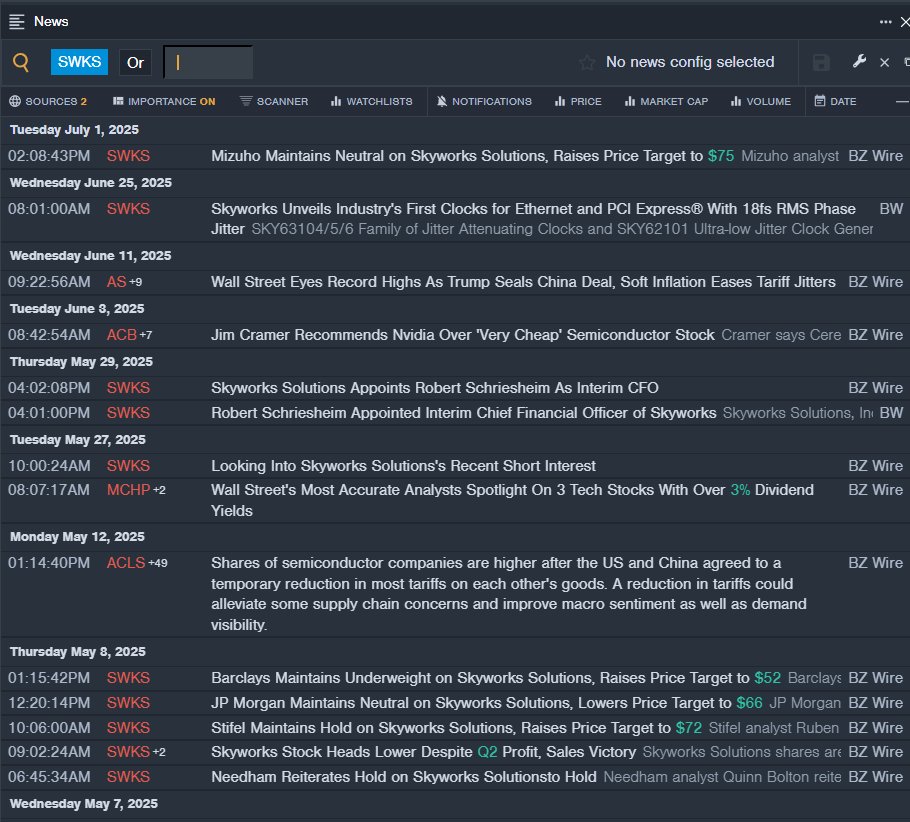Click the search magnifier icon

(x=21, y=62)
